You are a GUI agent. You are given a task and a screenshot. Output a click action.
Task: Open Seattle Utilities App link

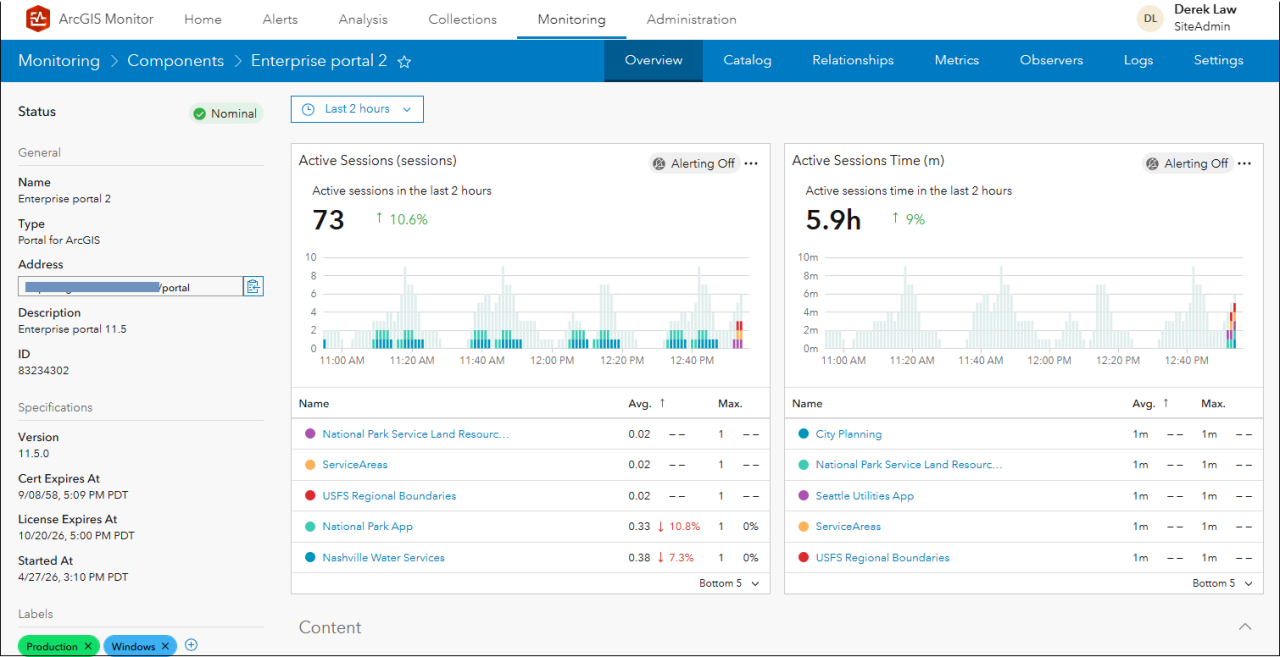point(865,496)
